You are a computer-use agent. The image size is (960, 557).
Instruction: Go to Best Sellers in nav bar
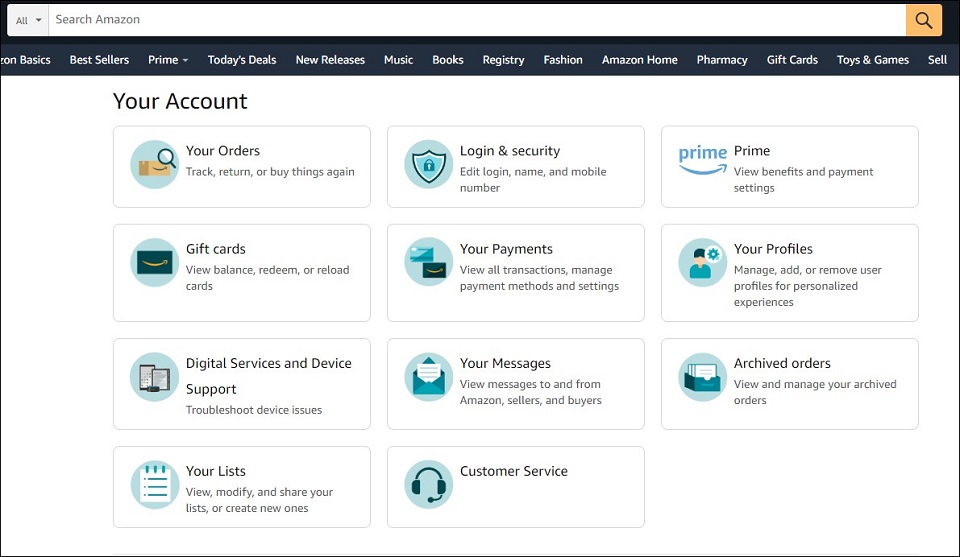pos(99,60)
